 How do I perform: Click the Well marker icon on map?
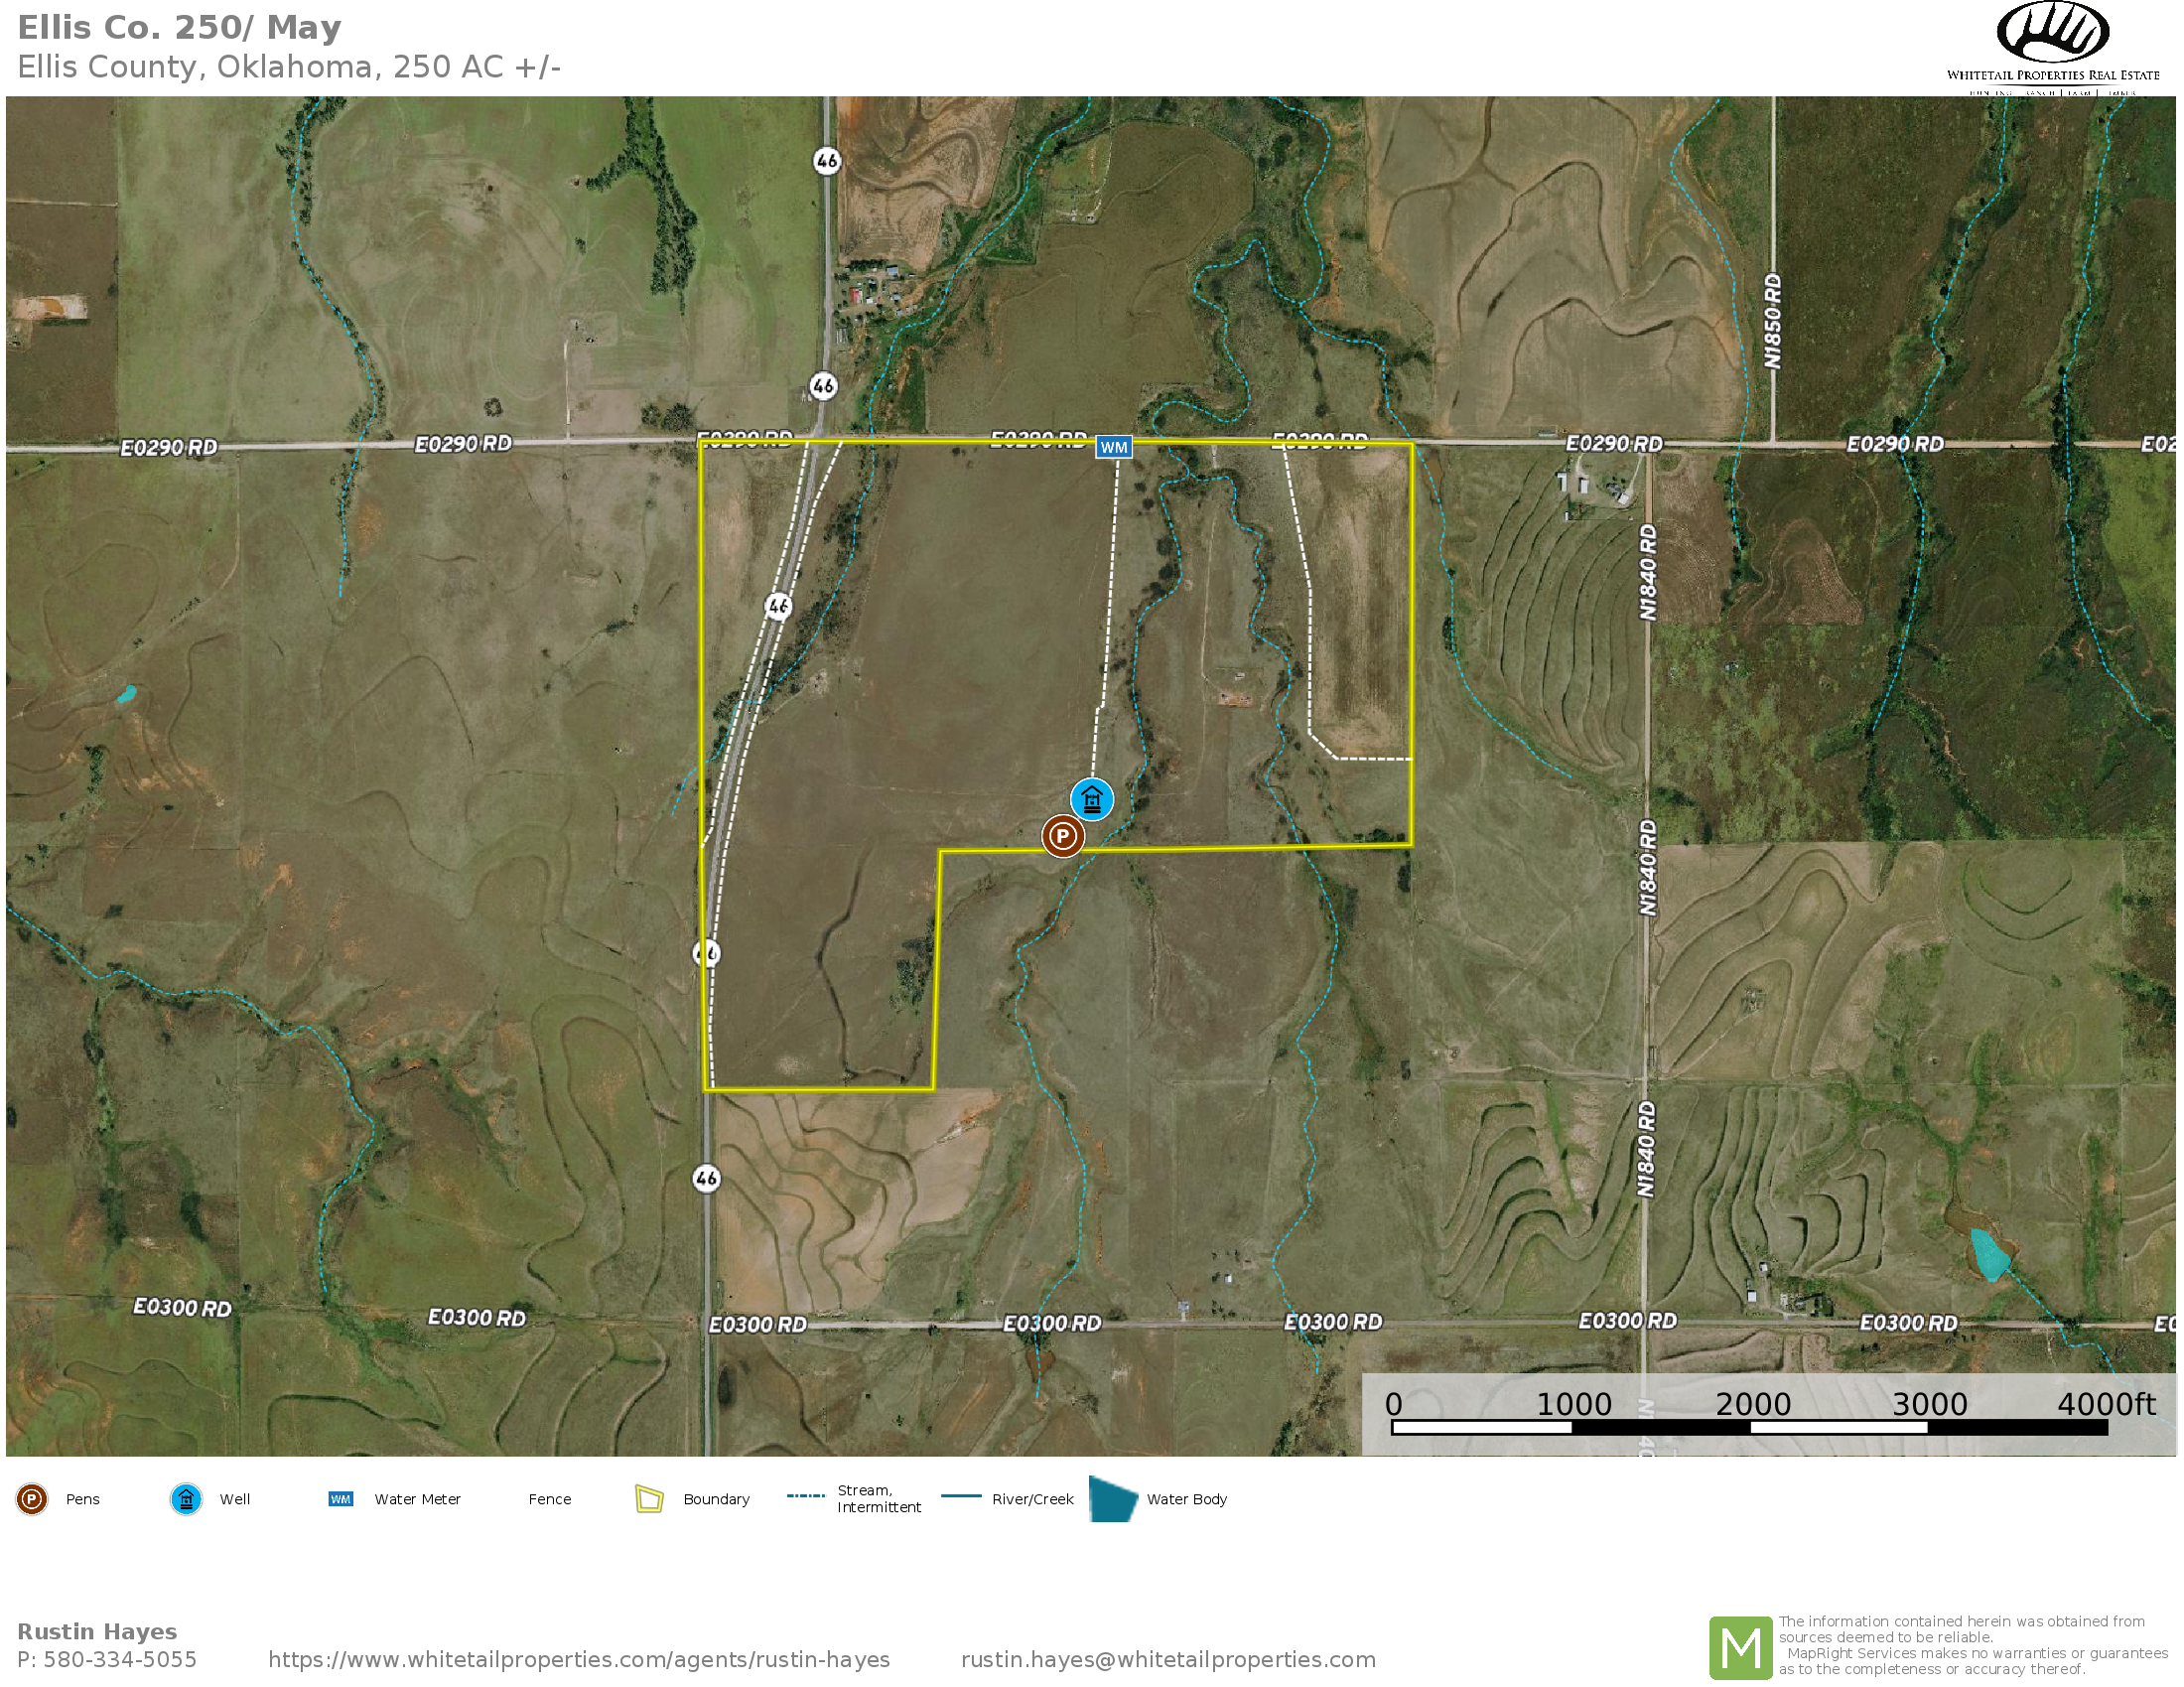pos(1091,799)
